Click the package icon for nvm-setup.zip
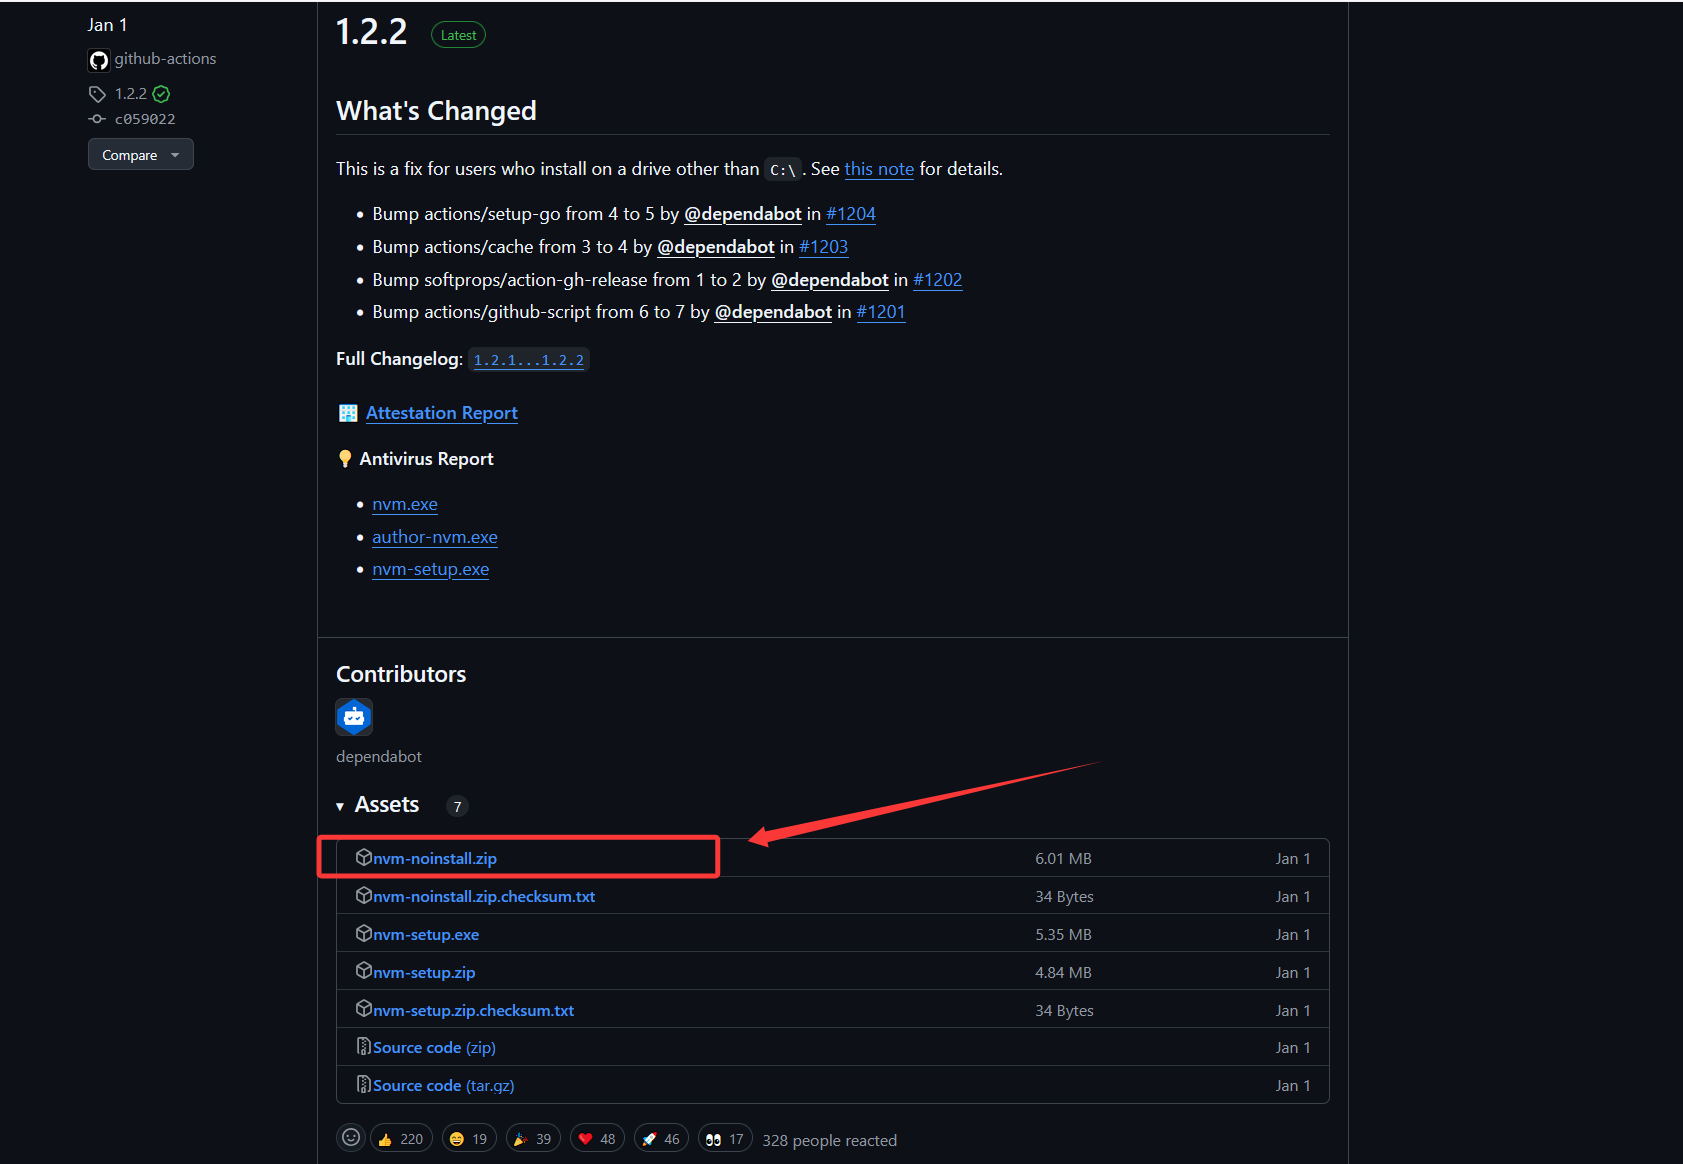 pos(364,971)
